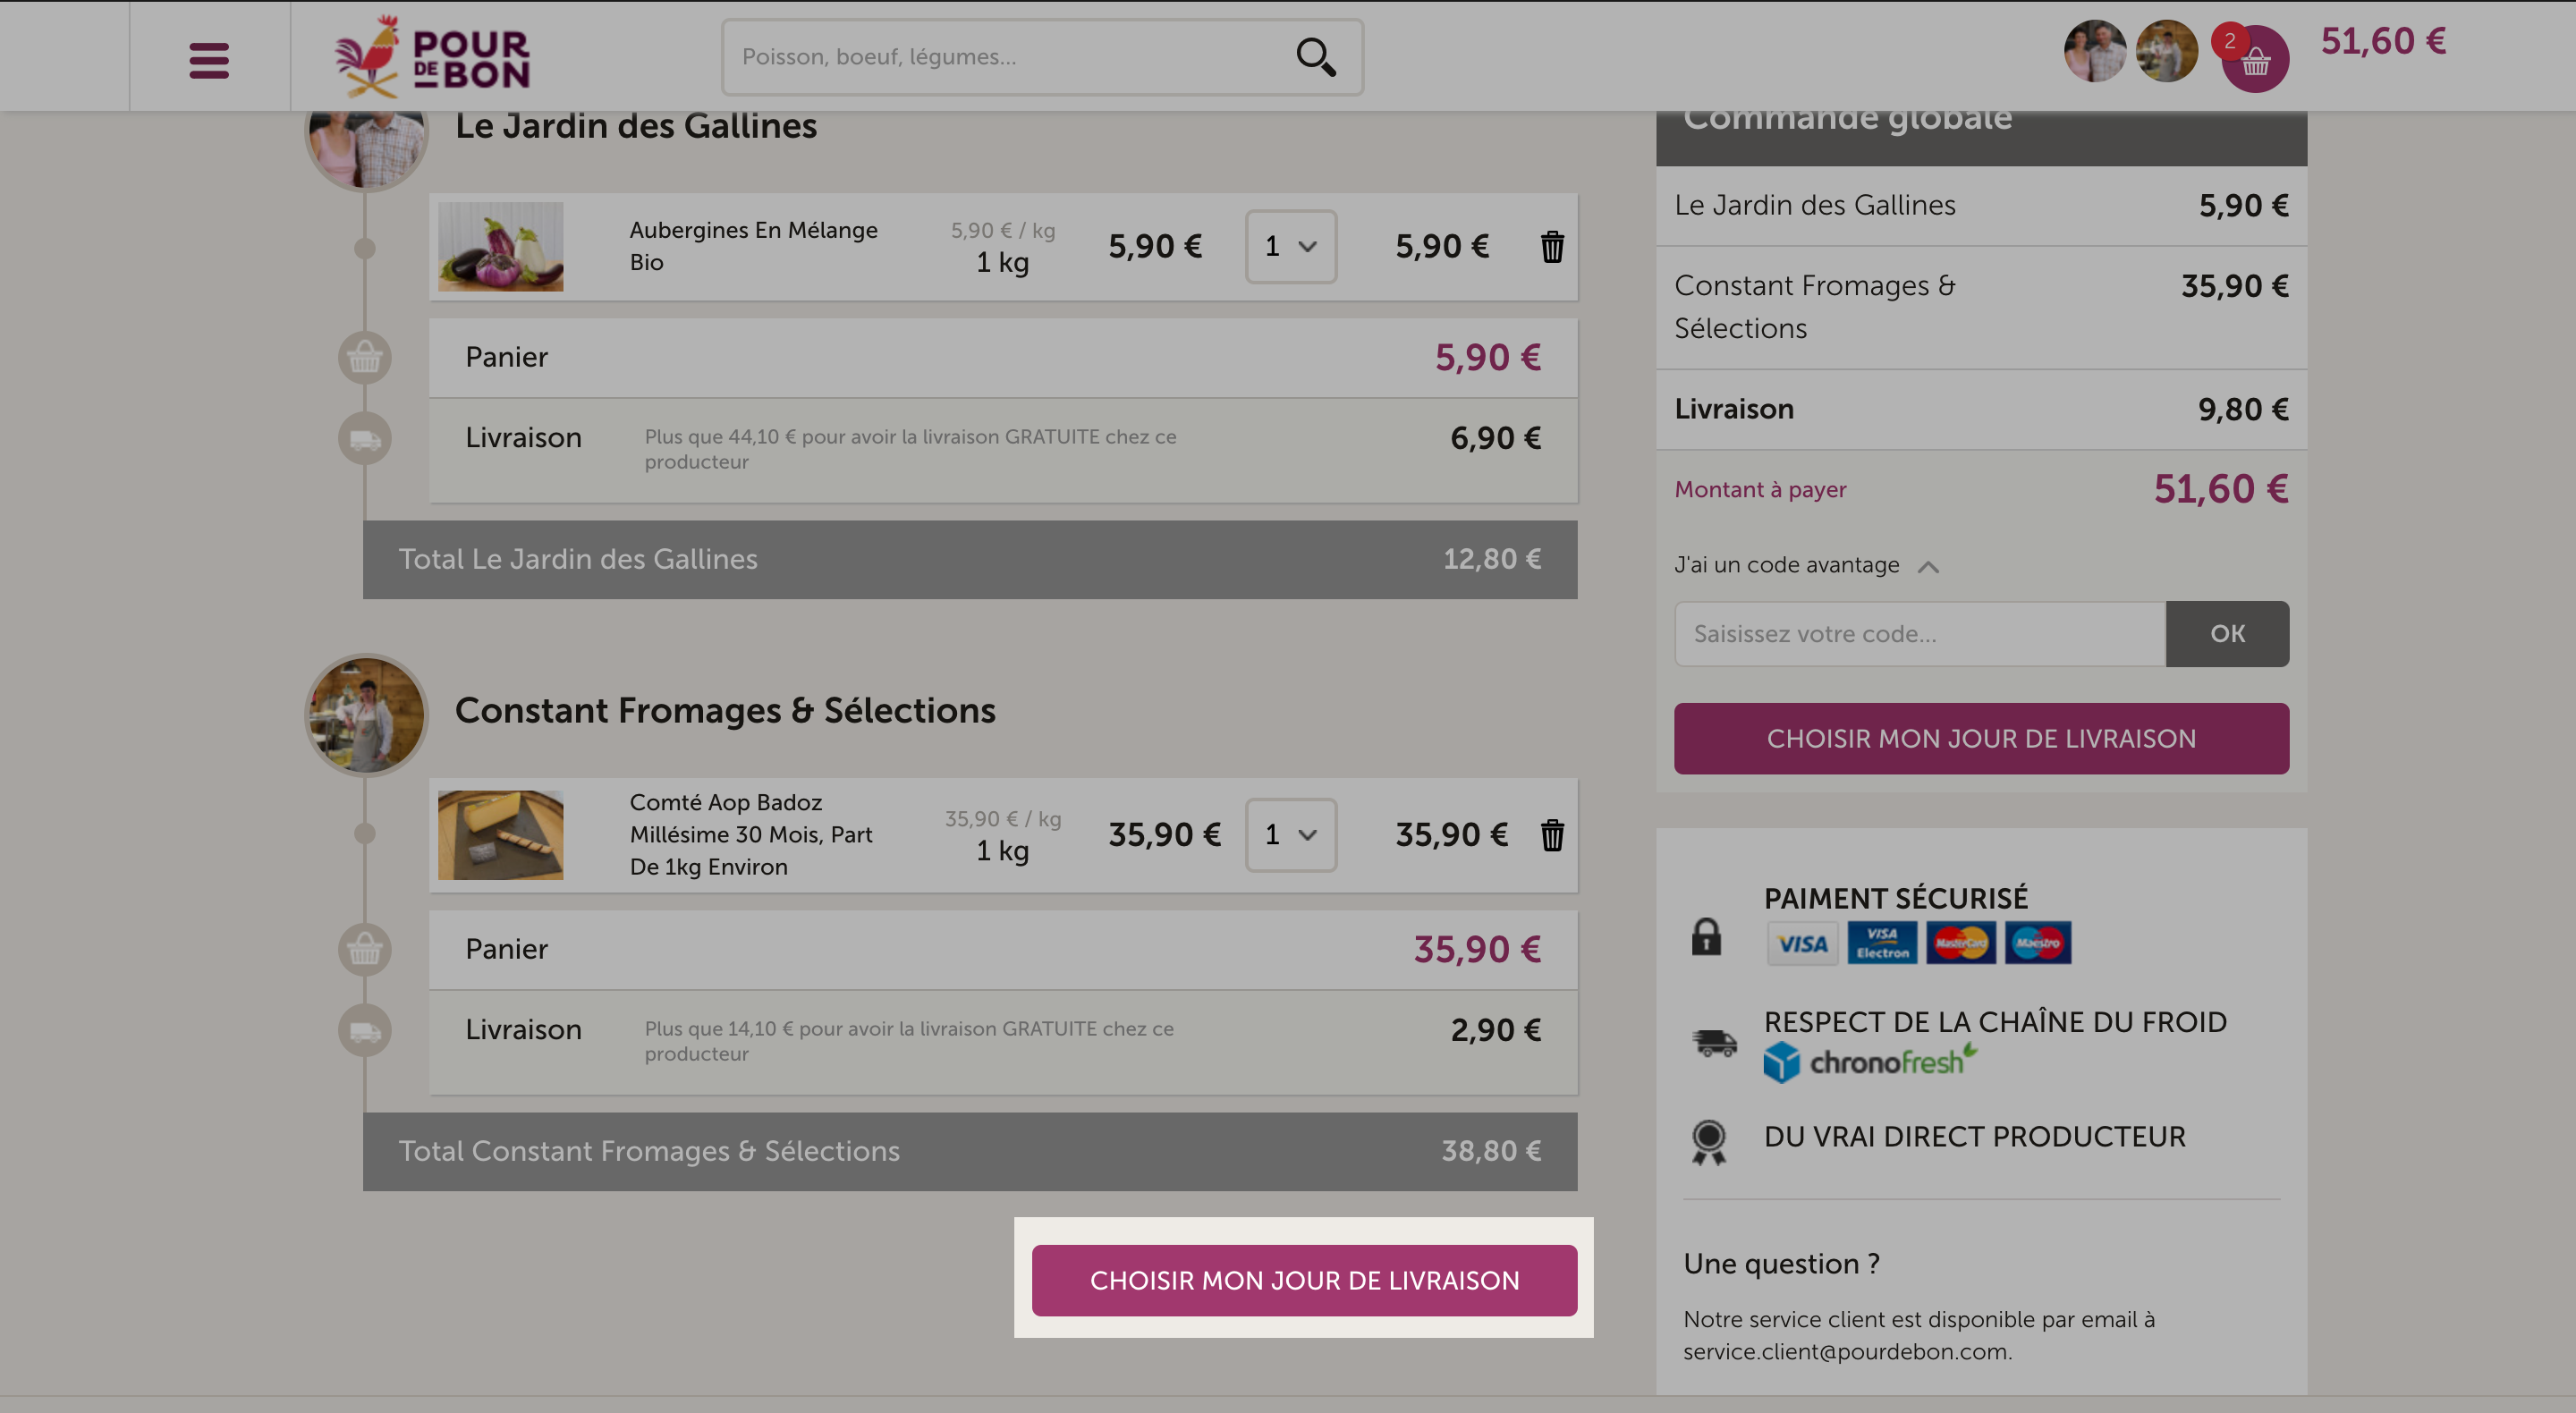Click OK to apply advantage code
Screen dimensions: 2576x1413
point(2227,633)
